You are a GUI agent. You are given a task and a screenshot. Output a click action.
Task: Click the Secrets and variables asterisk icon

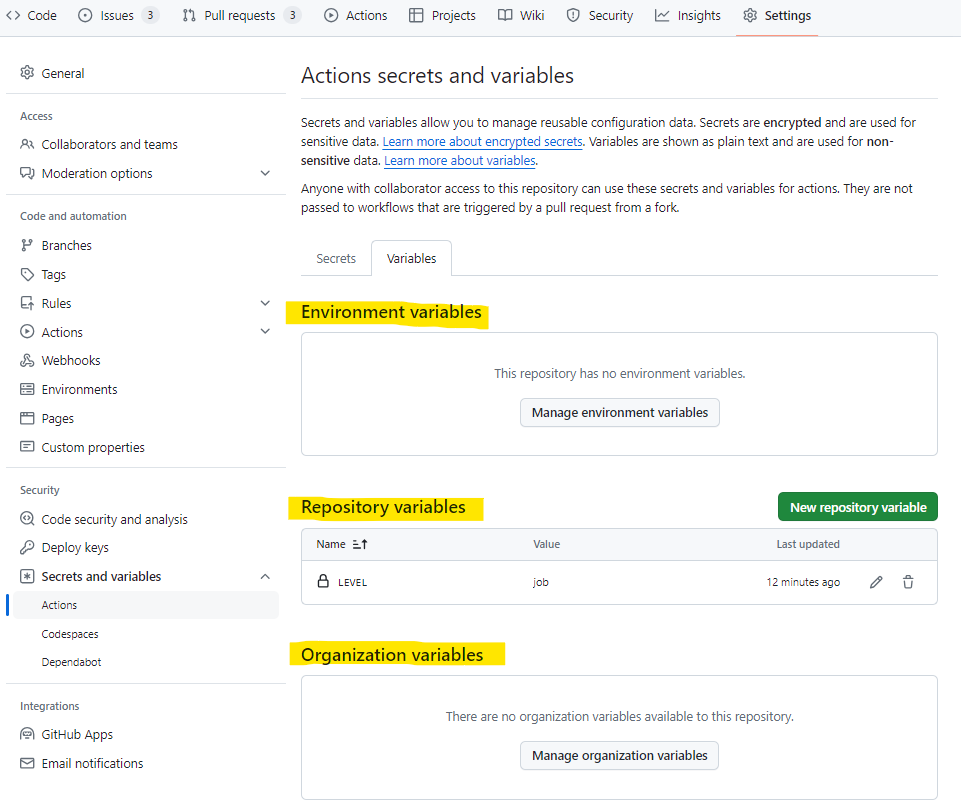[x=27, y=576]
